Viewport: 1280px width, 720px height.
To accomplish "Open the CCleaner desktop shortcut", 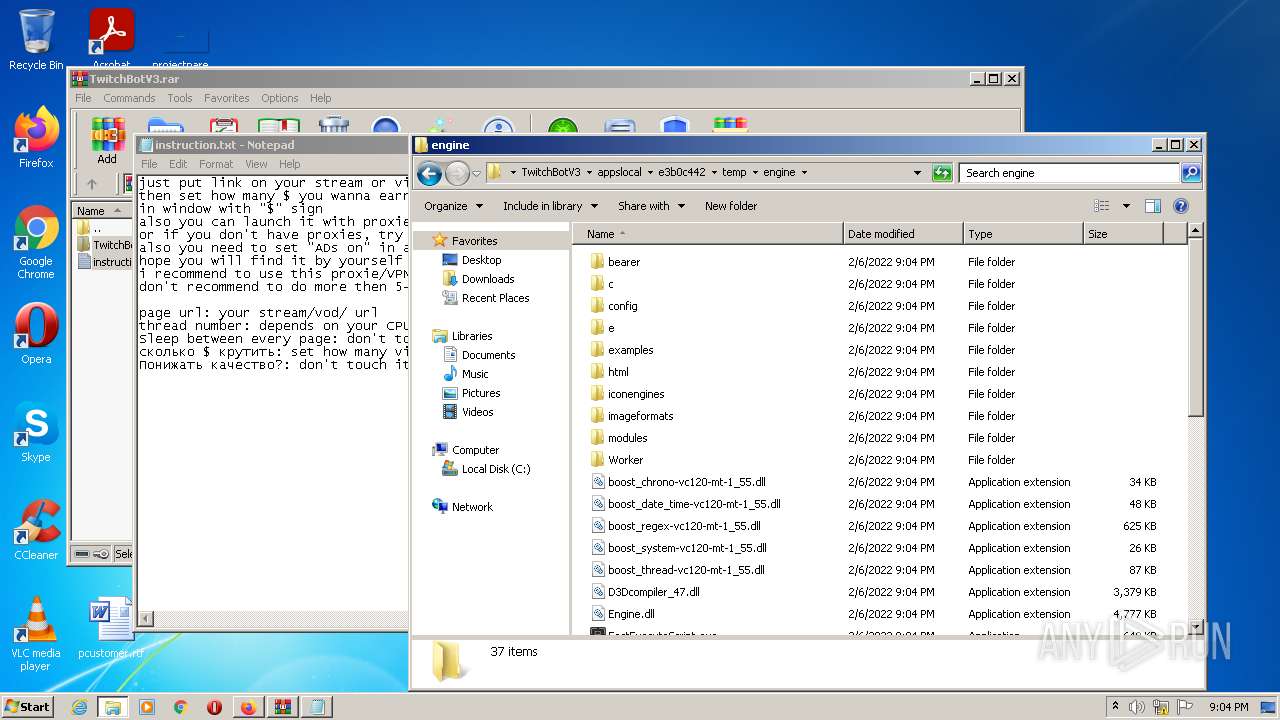I will tap(36, 530).
